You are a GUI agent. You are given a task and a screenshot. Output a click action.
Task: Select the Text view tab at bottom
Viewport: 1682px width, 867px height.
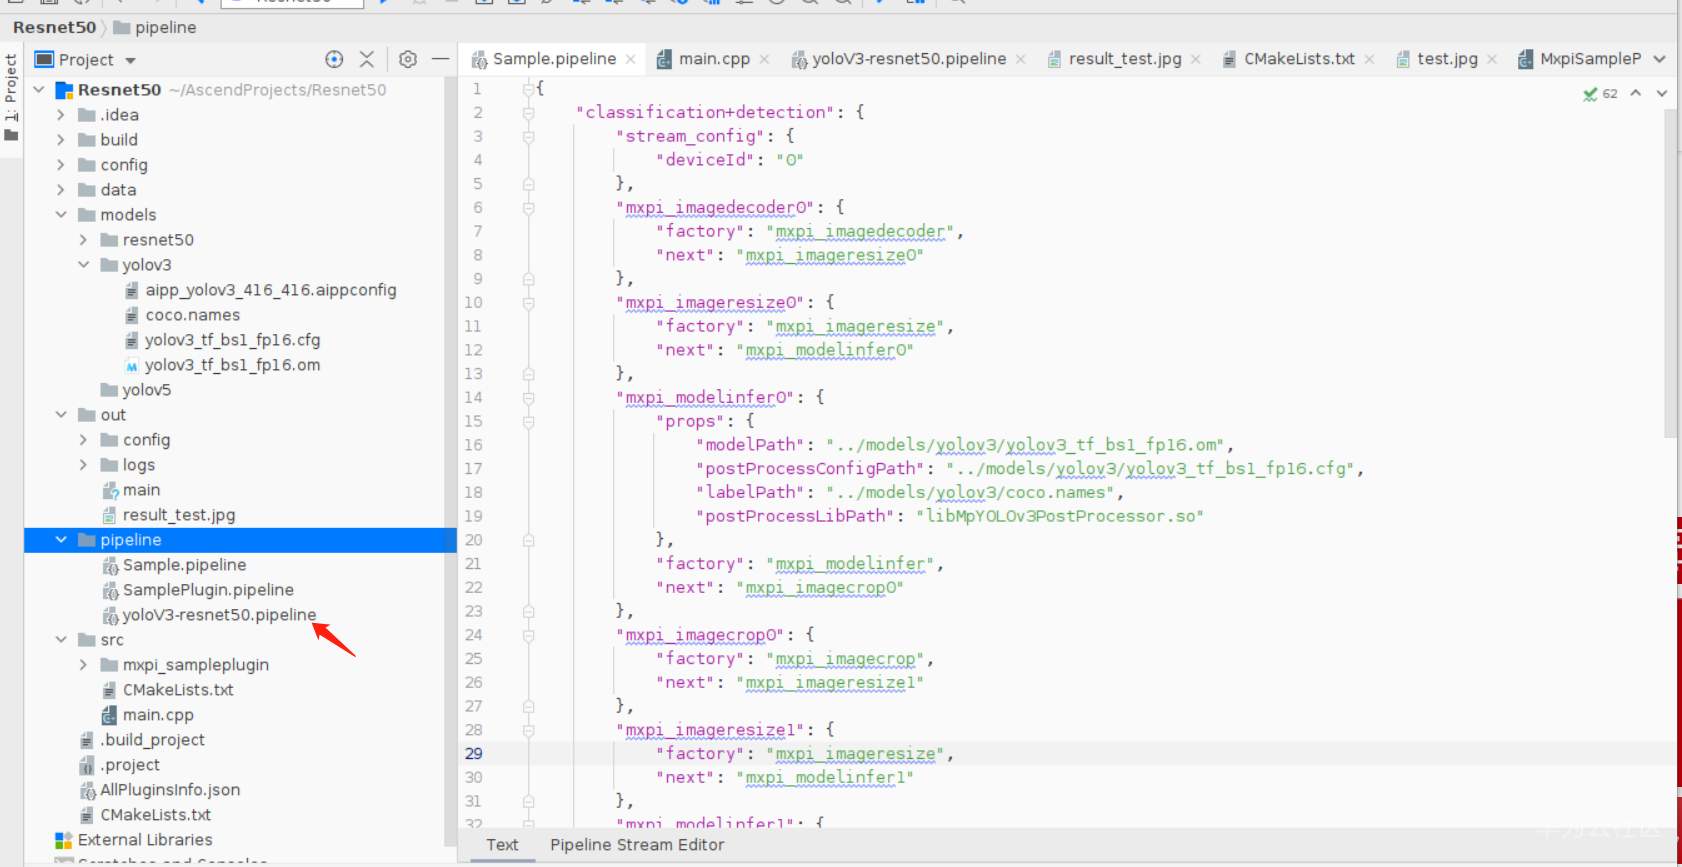[502, 845]
